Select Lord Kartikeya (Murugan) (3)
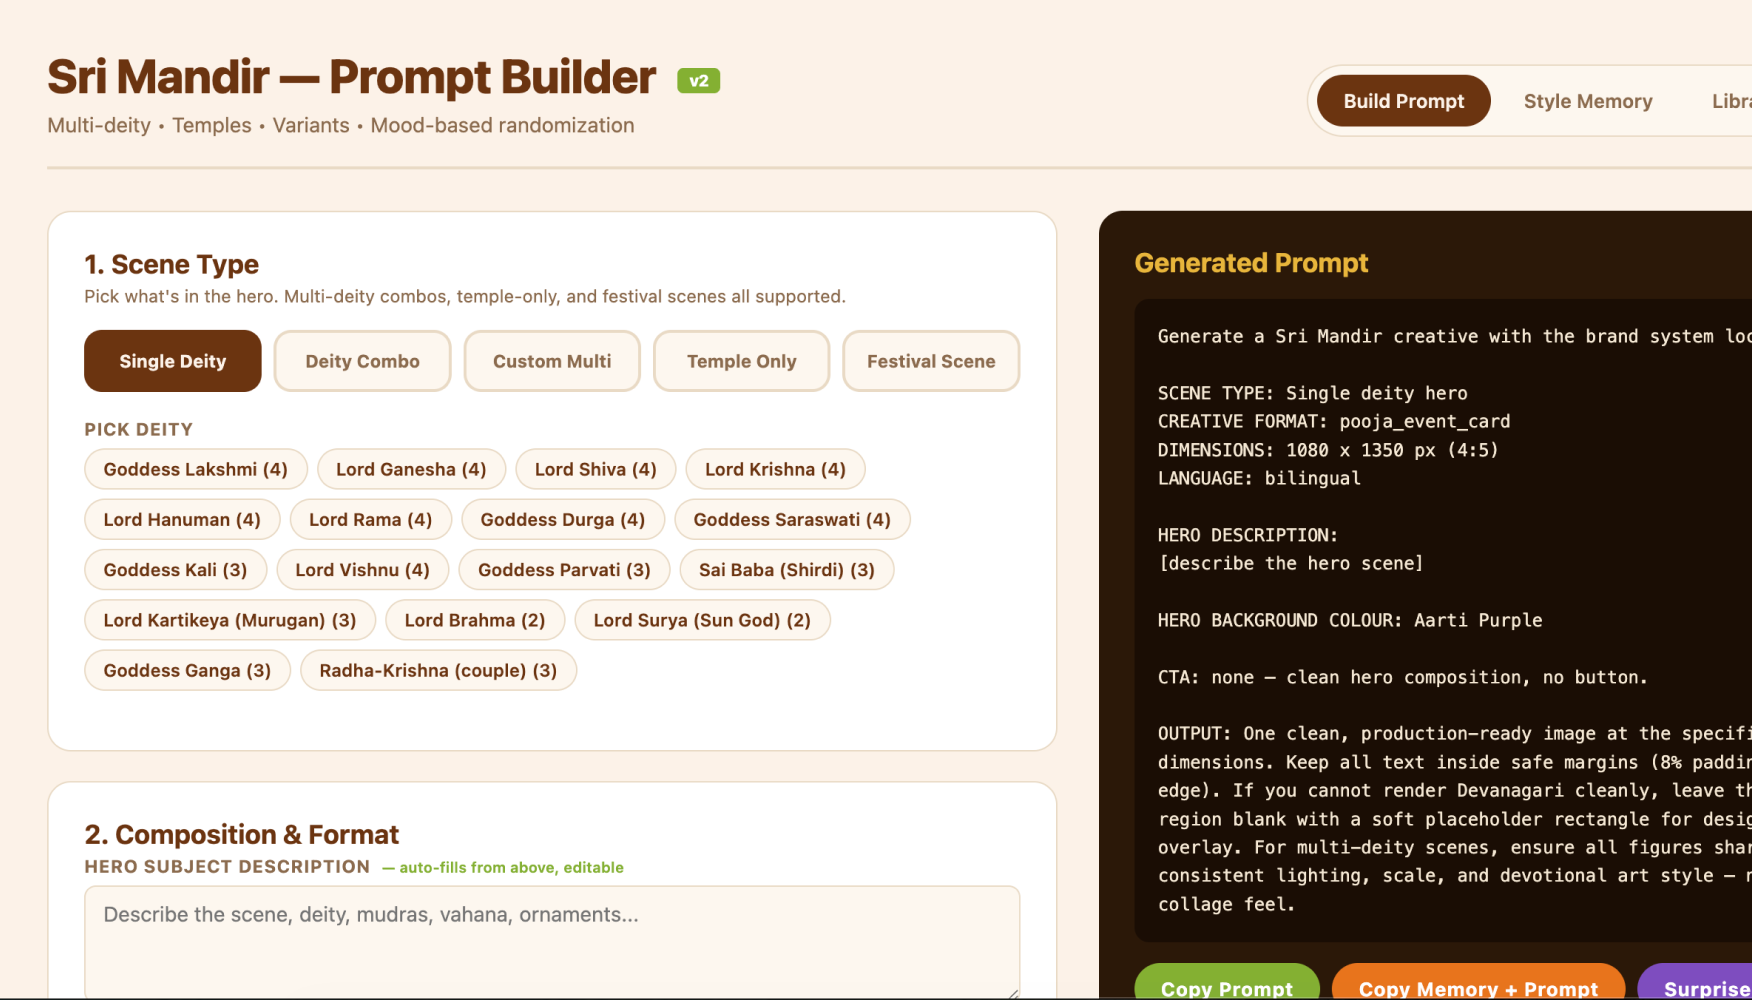 [x=230, y=620]
